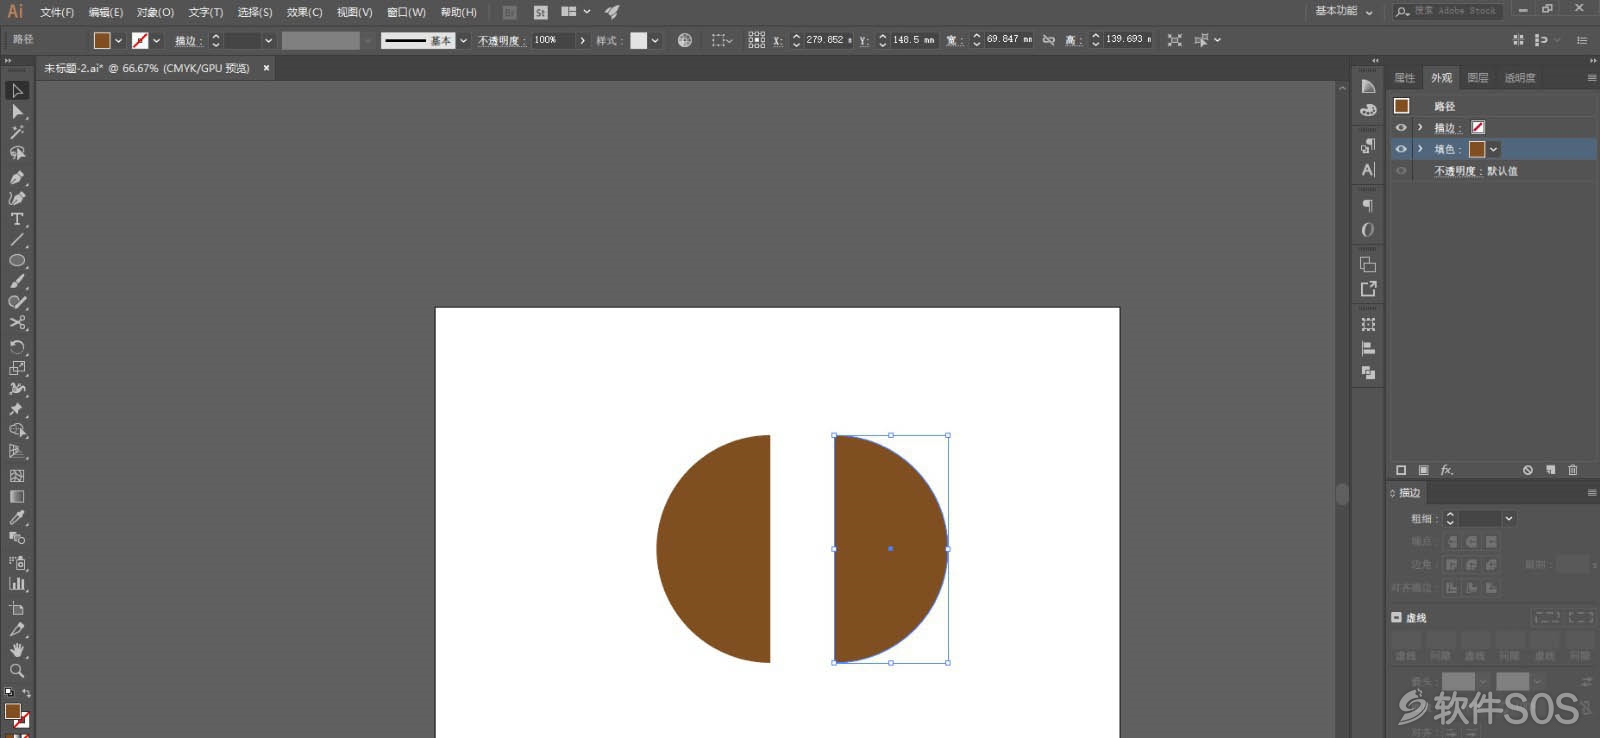Open the fill color dropdown in control bar
The width and height of the screenshot is (1600, 738).
[118, 41]
